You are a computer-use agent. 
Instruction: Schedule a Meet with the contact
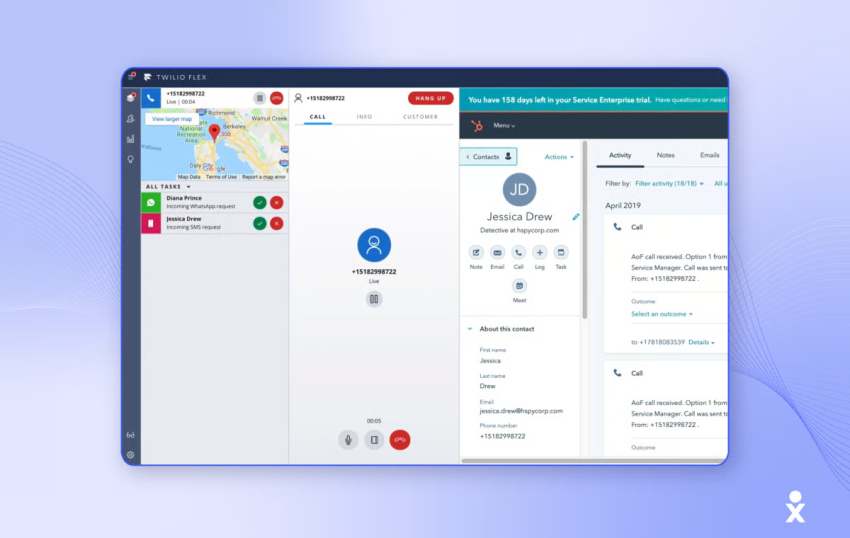(x=519, y=286)
